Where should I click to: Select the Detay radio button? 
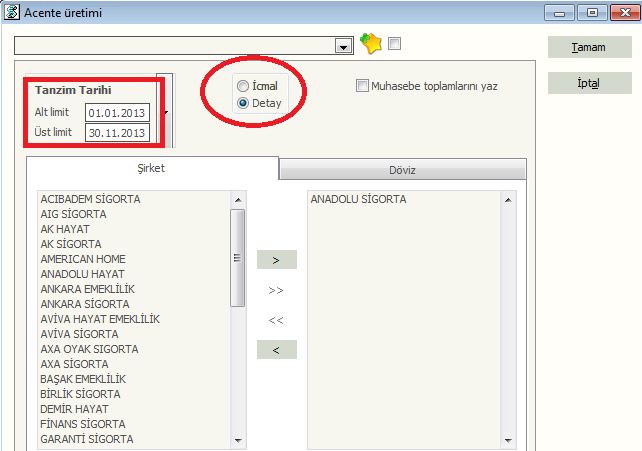coord(243,102)
